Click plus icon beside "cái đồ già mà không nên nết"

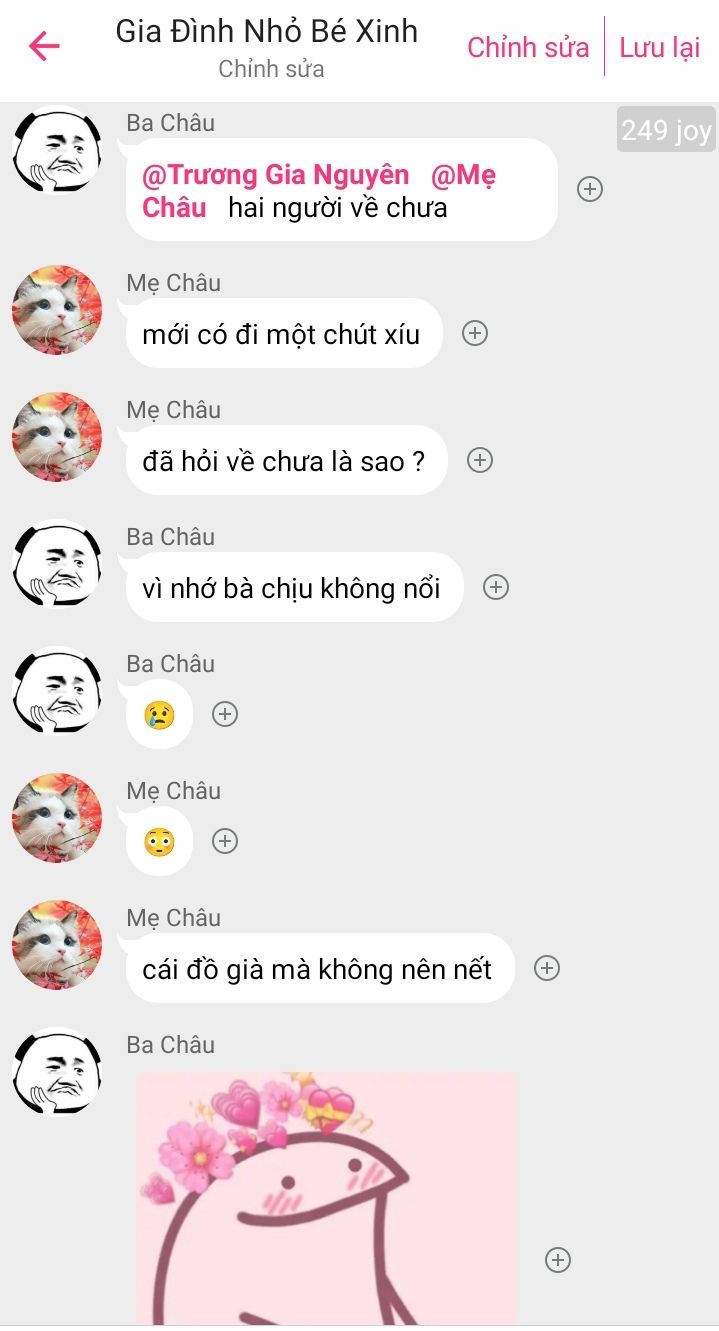[547, 968]
